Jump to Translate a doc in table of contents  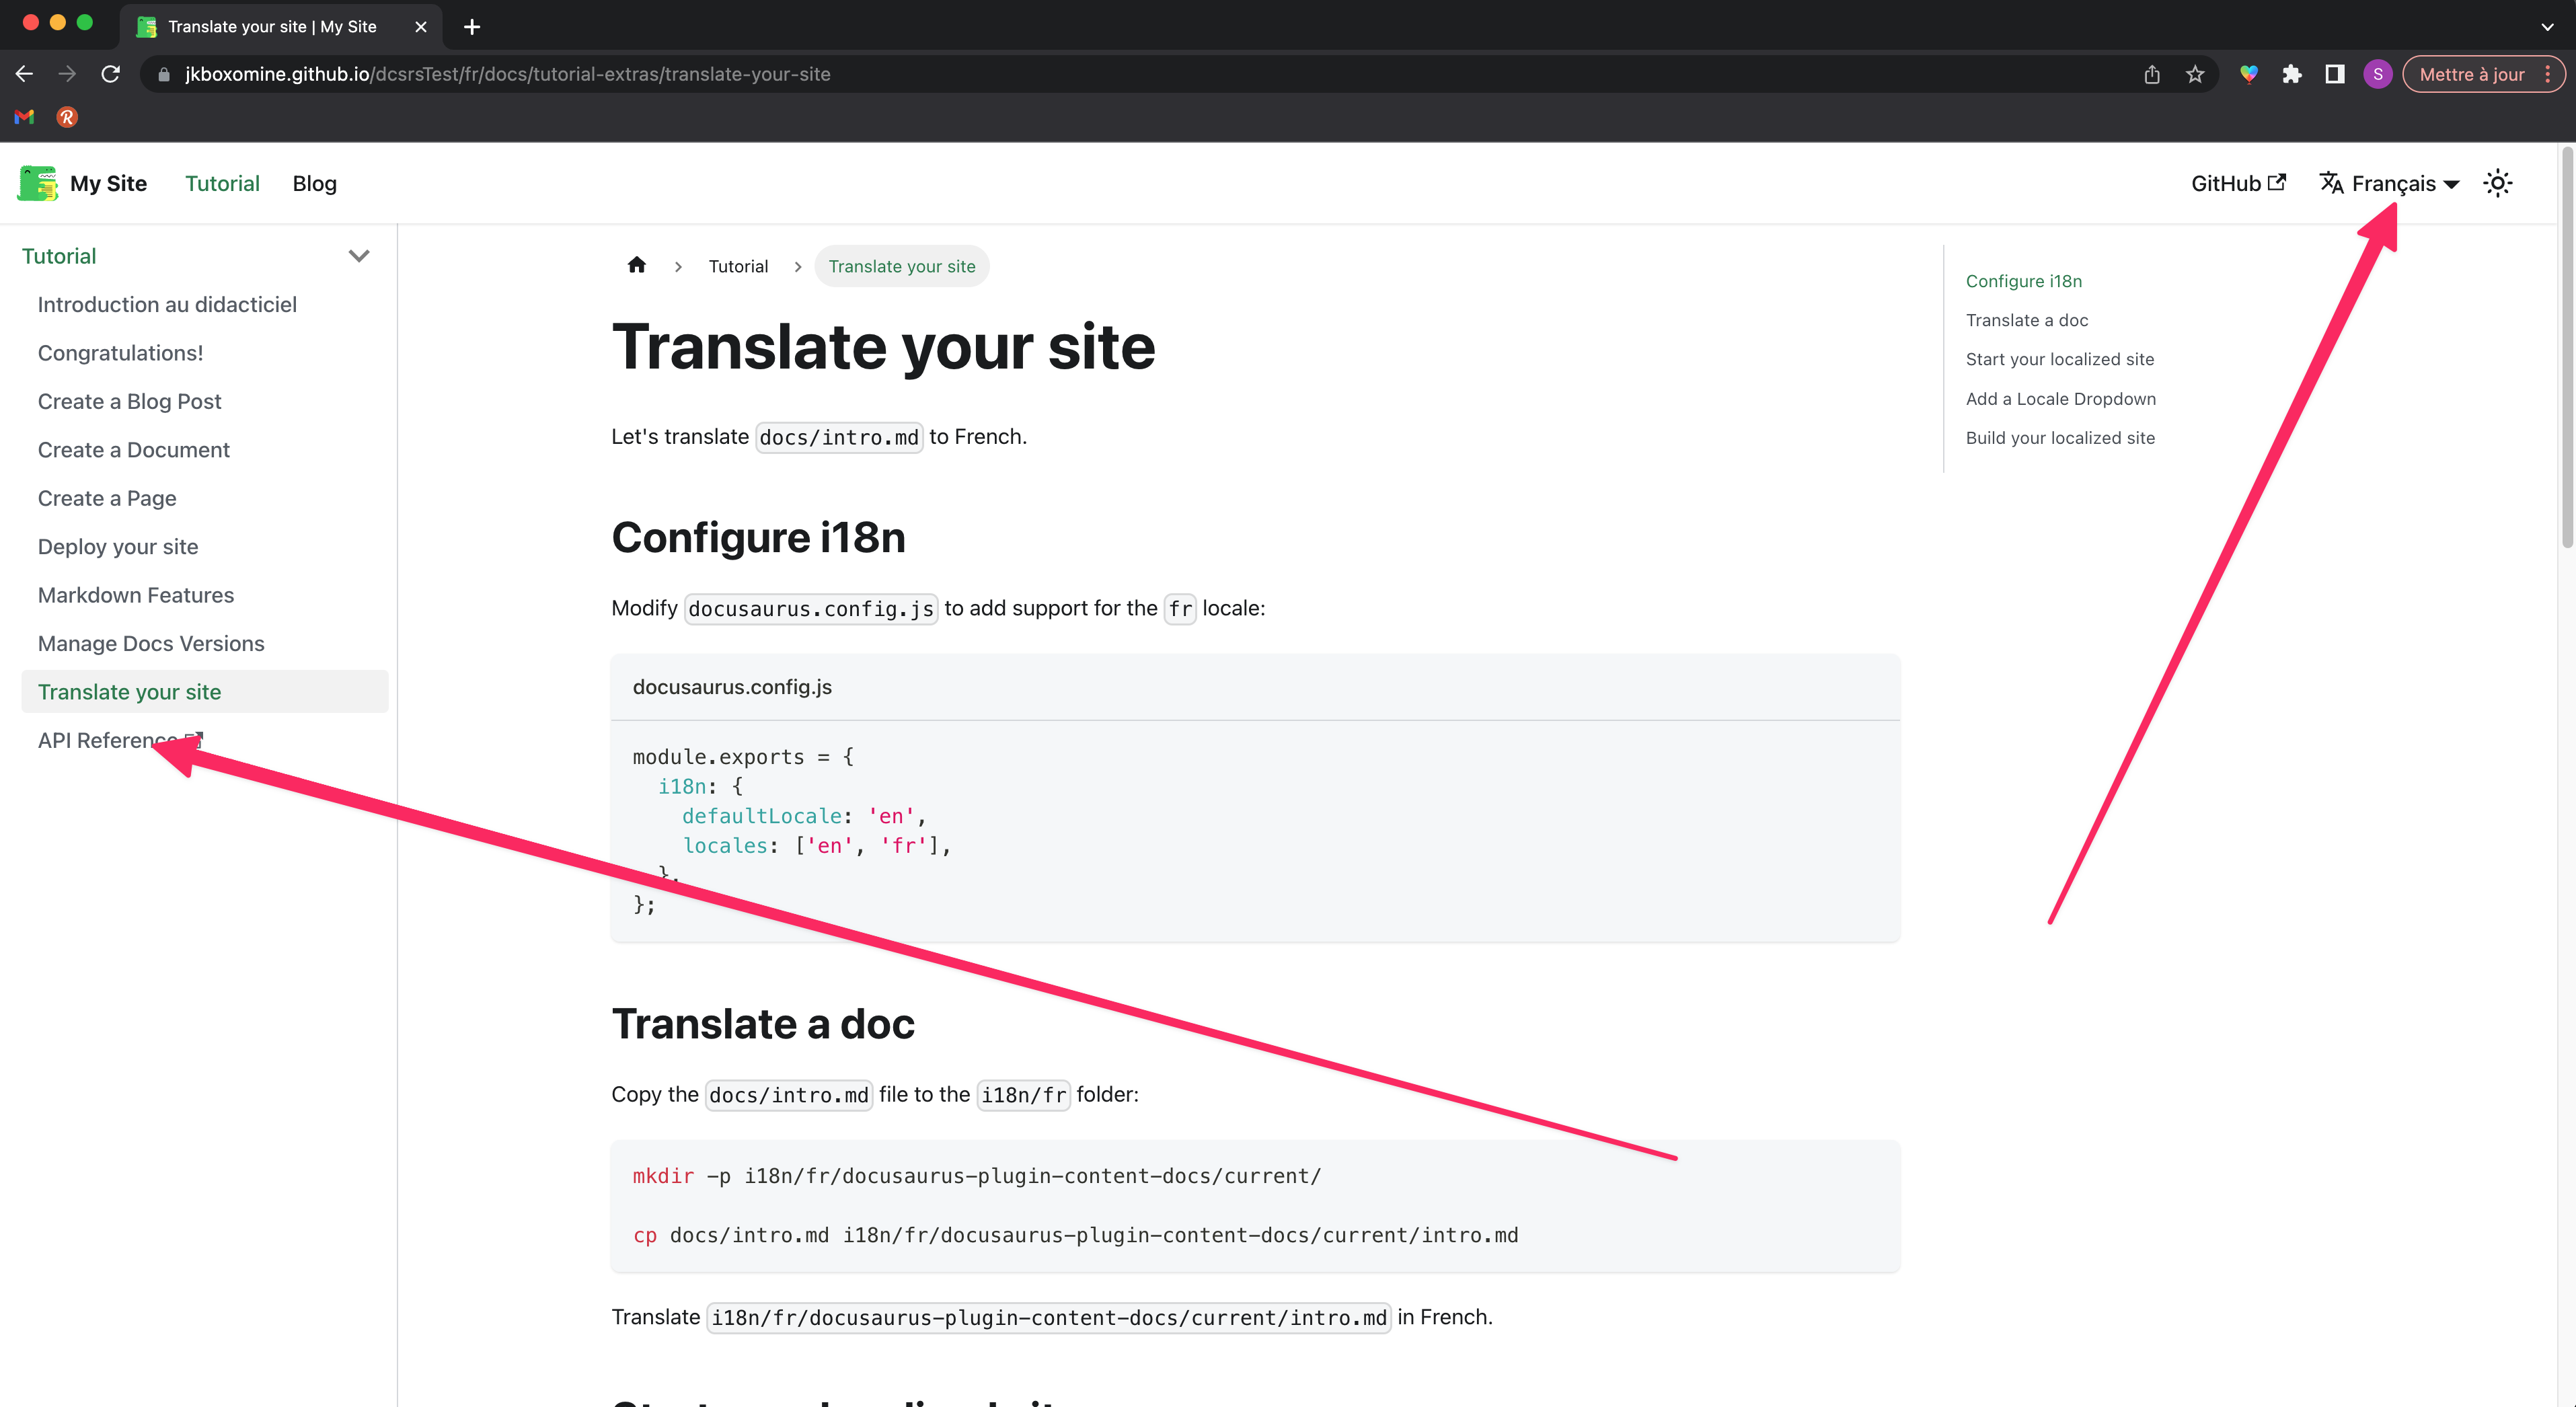[2026, 320]
